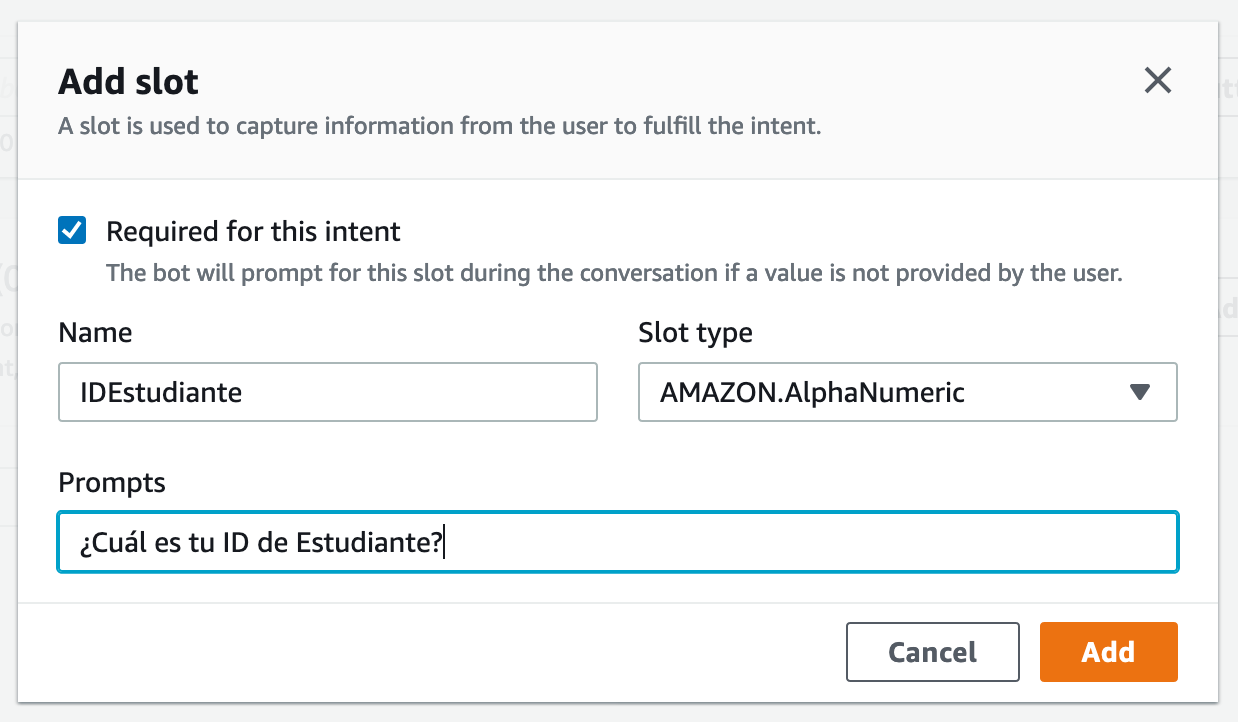Place cursor after "Estudiante?" in the prompt
The height and width of the screenshot is (722, 1238).
(x=444, y=544)
